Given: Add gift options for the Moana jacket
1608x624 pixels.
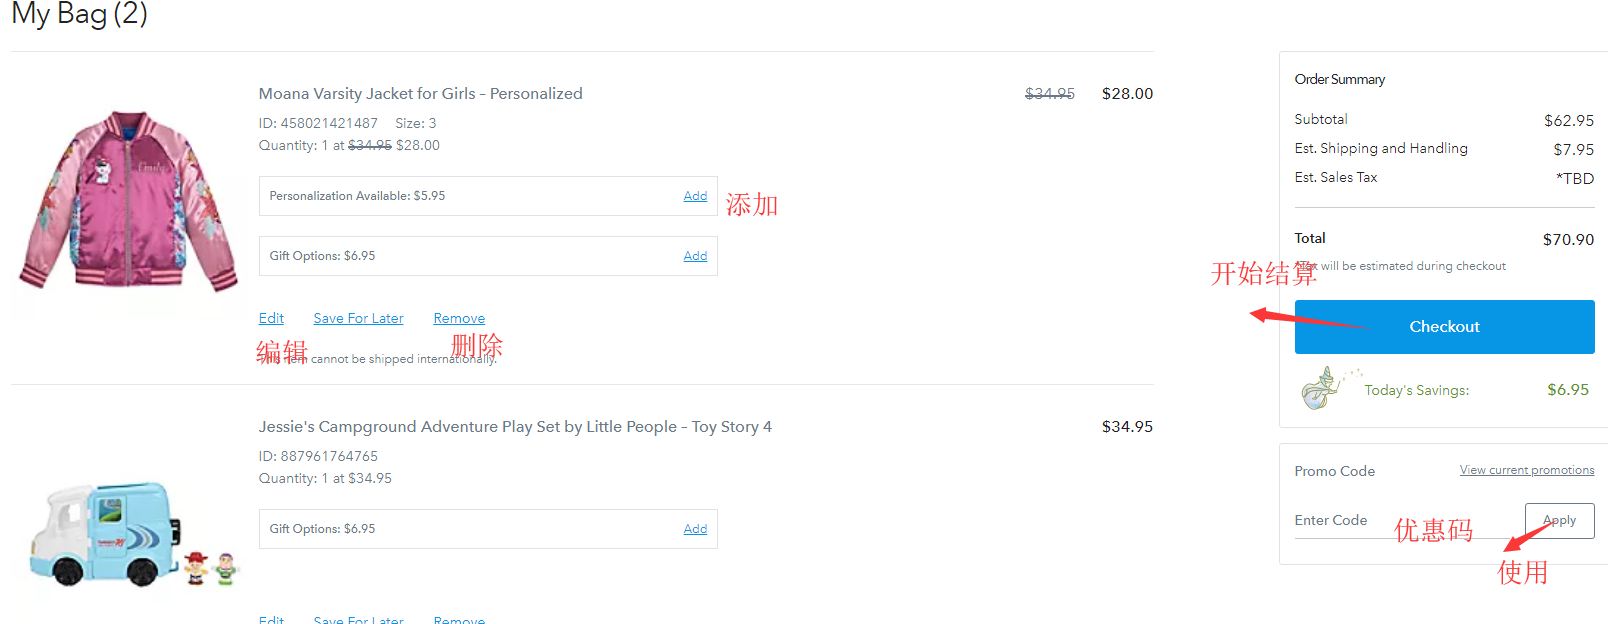Looking at the screenshot, I should (695, 256).
